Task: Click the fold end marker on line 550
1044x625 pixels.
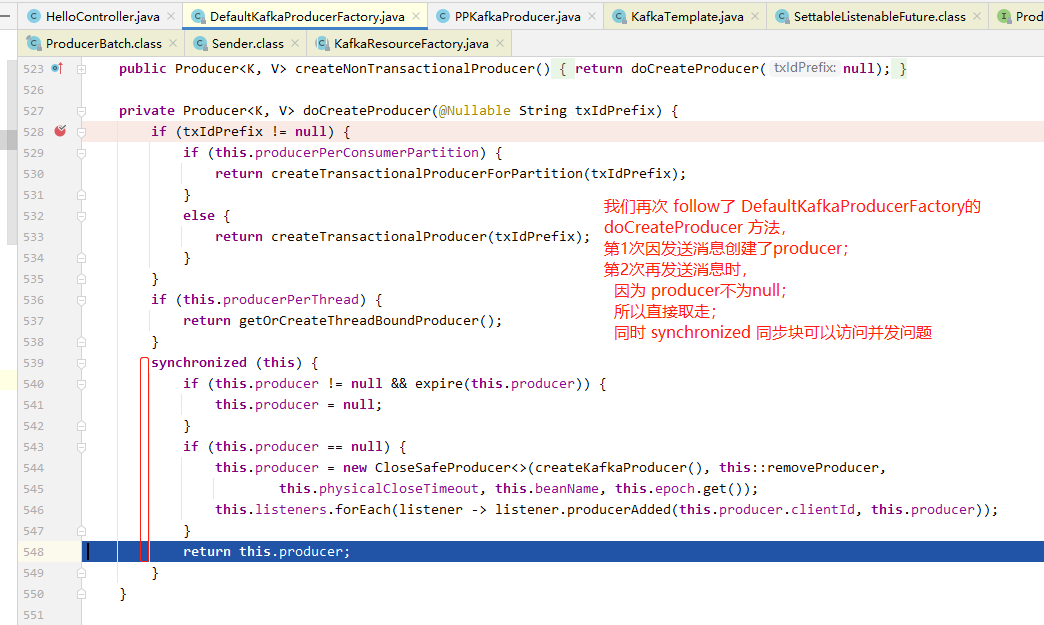Action: pos(81,594)
